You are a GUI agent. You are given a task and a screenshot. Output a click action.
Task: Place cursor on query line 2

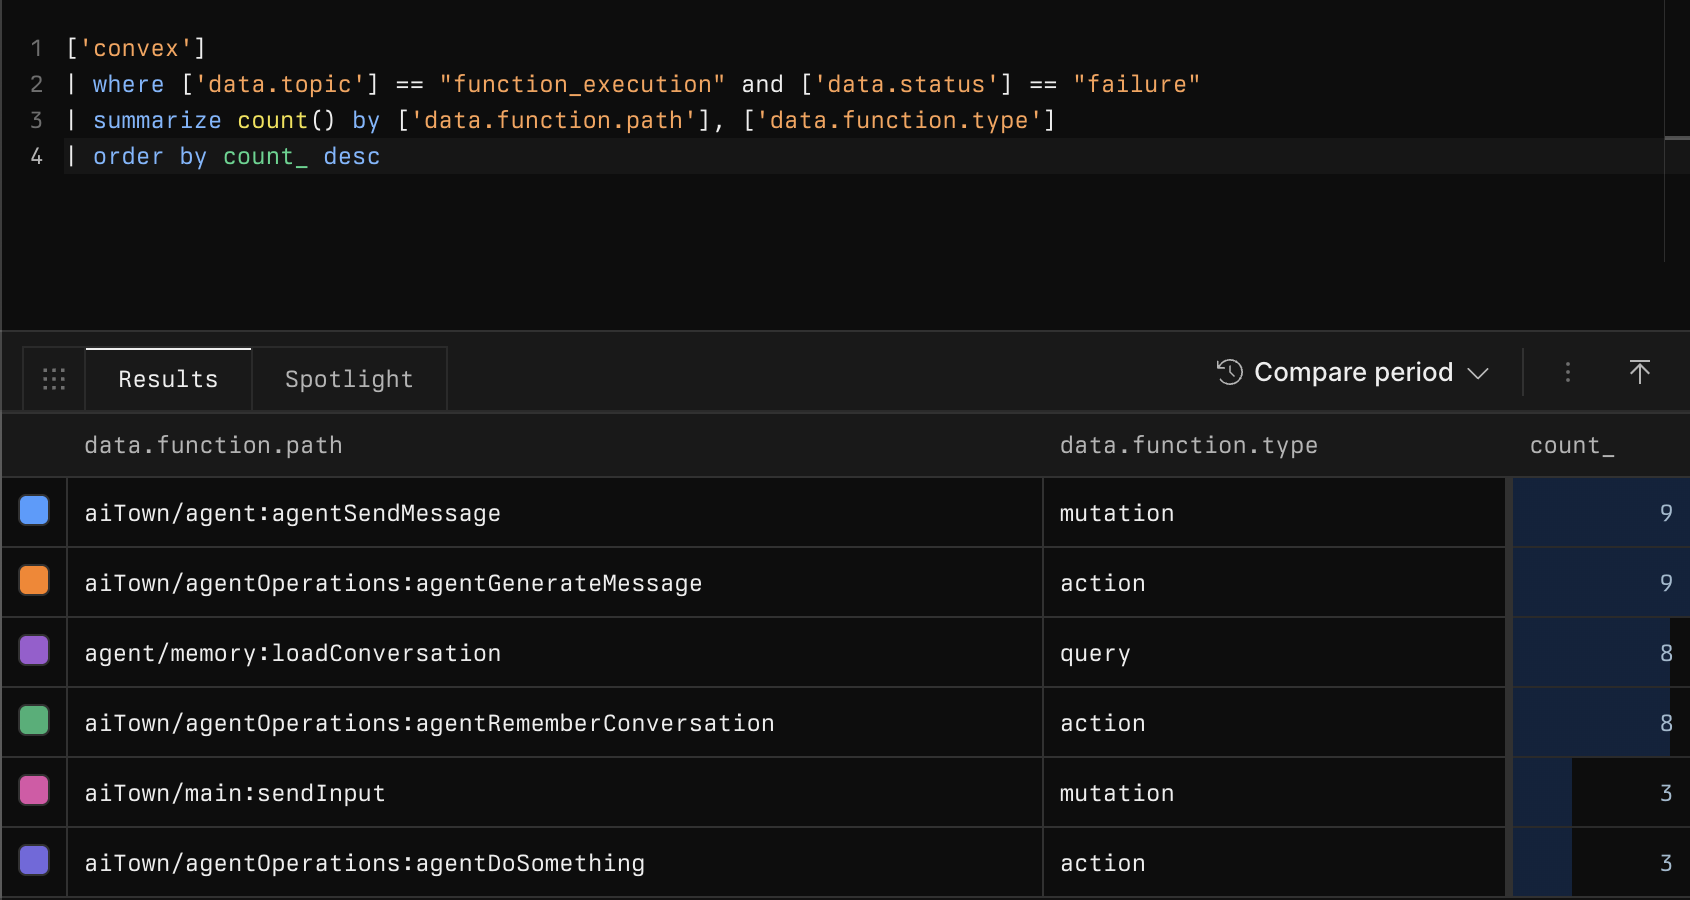(x=600, y=84)
